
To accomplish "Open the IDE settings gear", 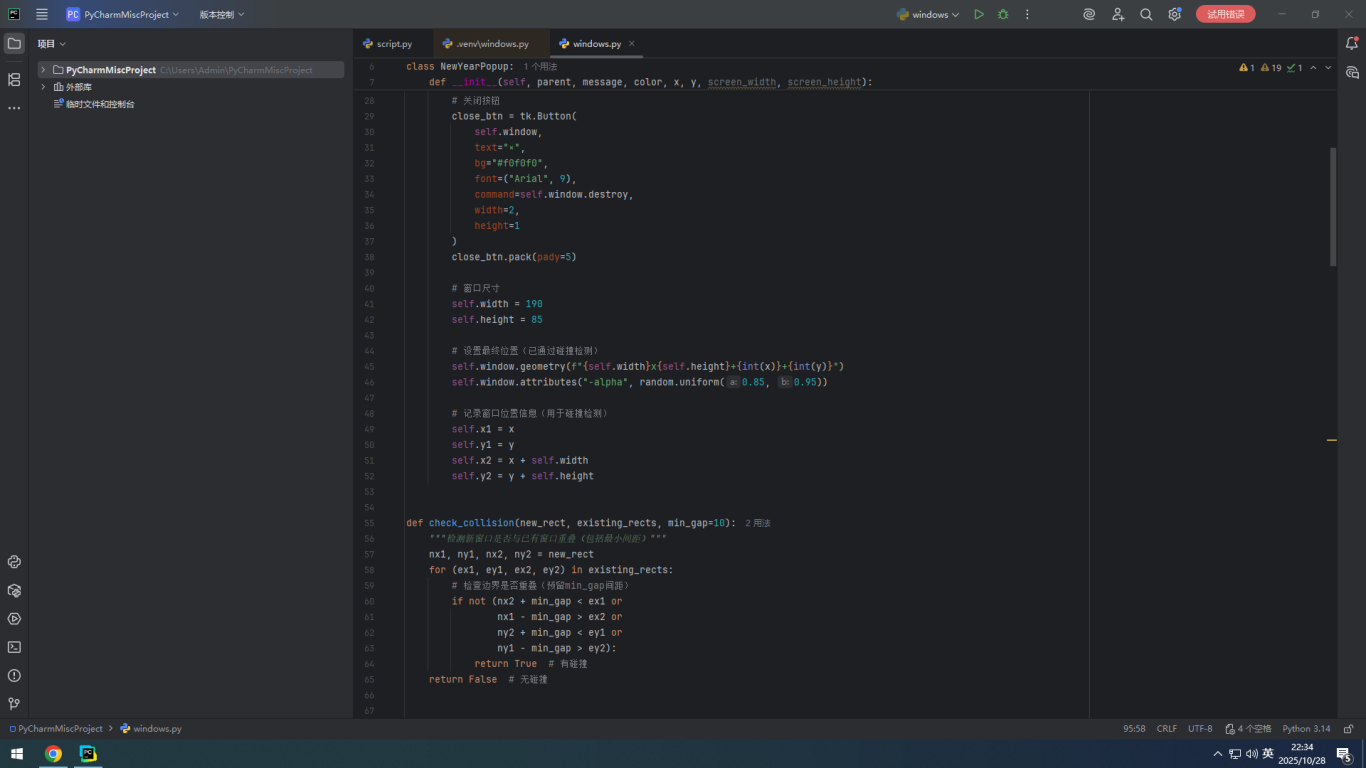I will pyautogui.click(x=1175, y=14).
